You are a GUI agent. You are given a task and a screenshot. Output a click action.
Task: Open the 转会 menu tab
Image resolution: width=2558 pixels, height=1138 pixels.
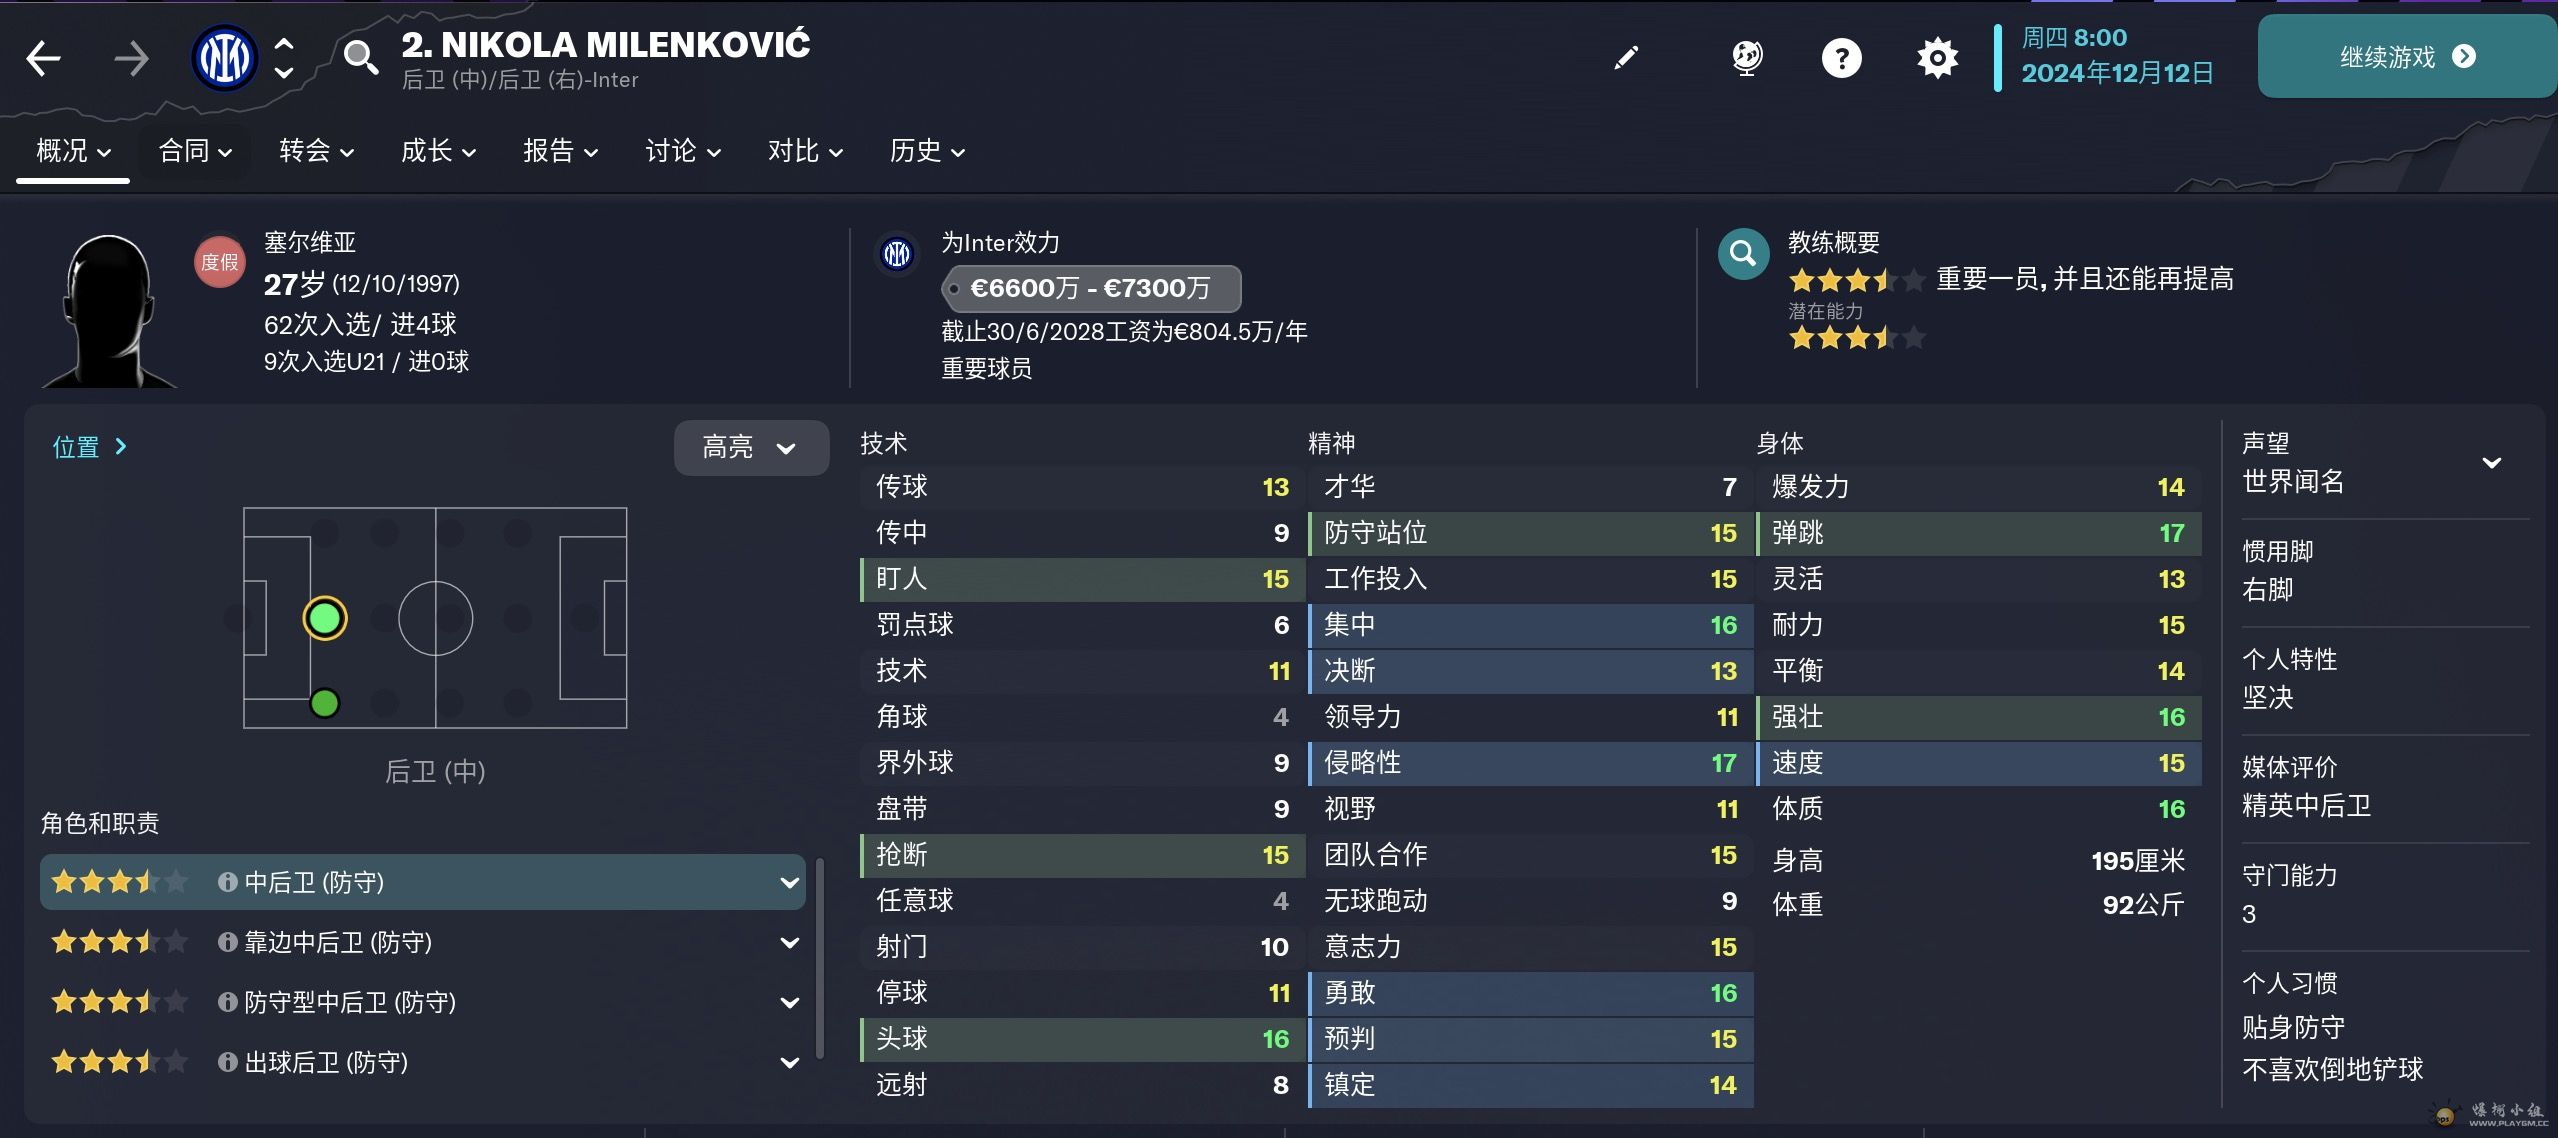pyautogui.click(x=316, y=151)
